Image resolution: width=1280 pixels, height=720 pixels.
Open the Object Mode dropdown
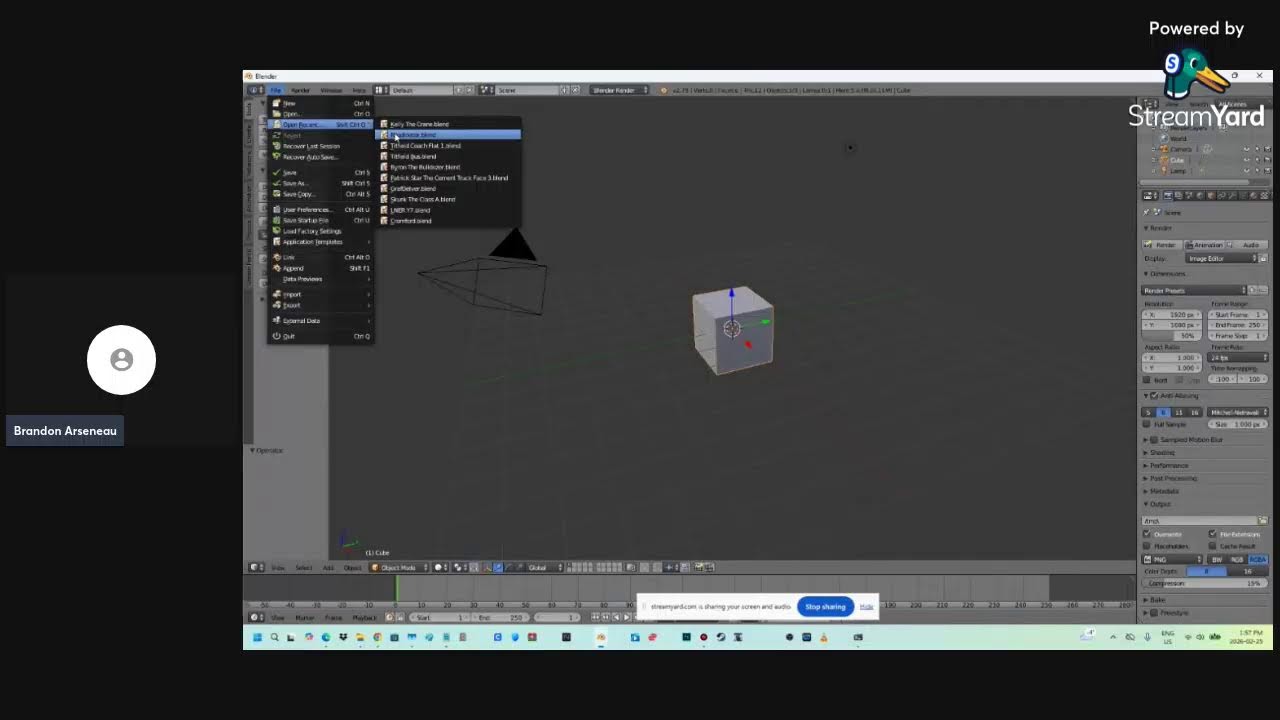399,567
